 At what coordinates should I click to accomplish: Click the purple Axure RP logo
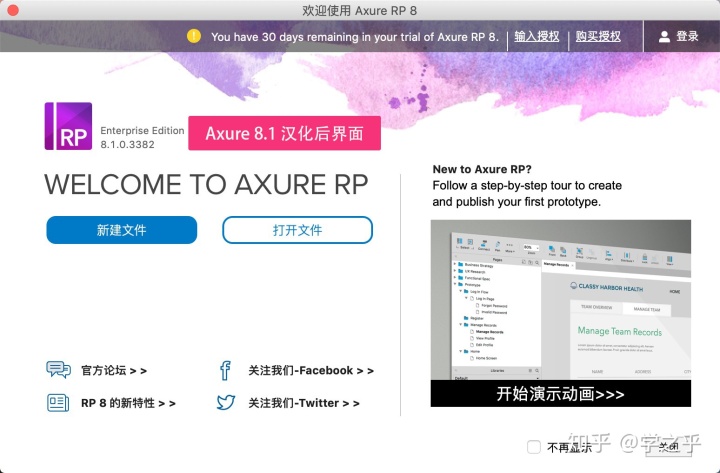pyautogui.click(x=68, y=127)
